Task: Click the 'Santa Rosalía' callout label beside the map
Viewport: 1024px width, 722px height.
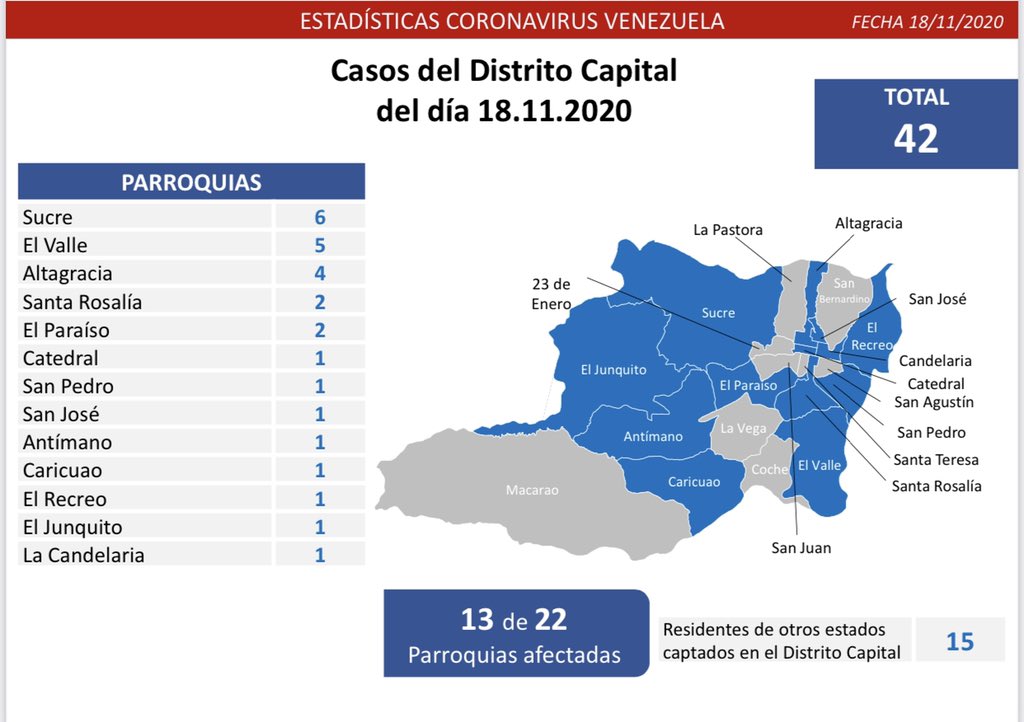Action: tap(936, 486)
